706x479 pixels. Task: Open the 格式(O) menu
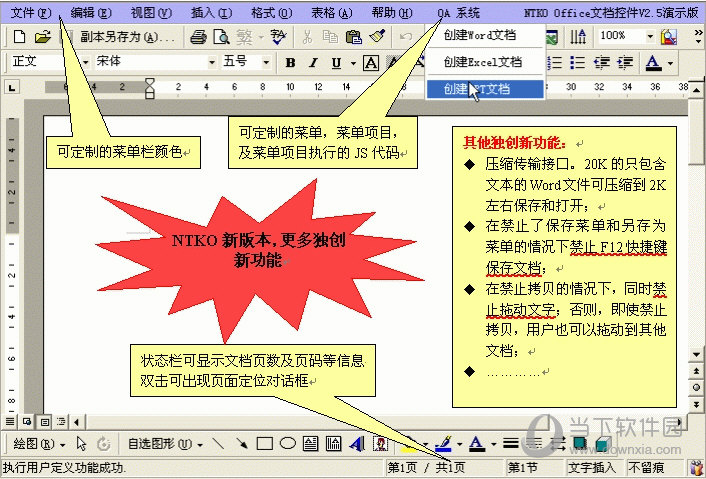pyautogui.click(x=272, y=13)
